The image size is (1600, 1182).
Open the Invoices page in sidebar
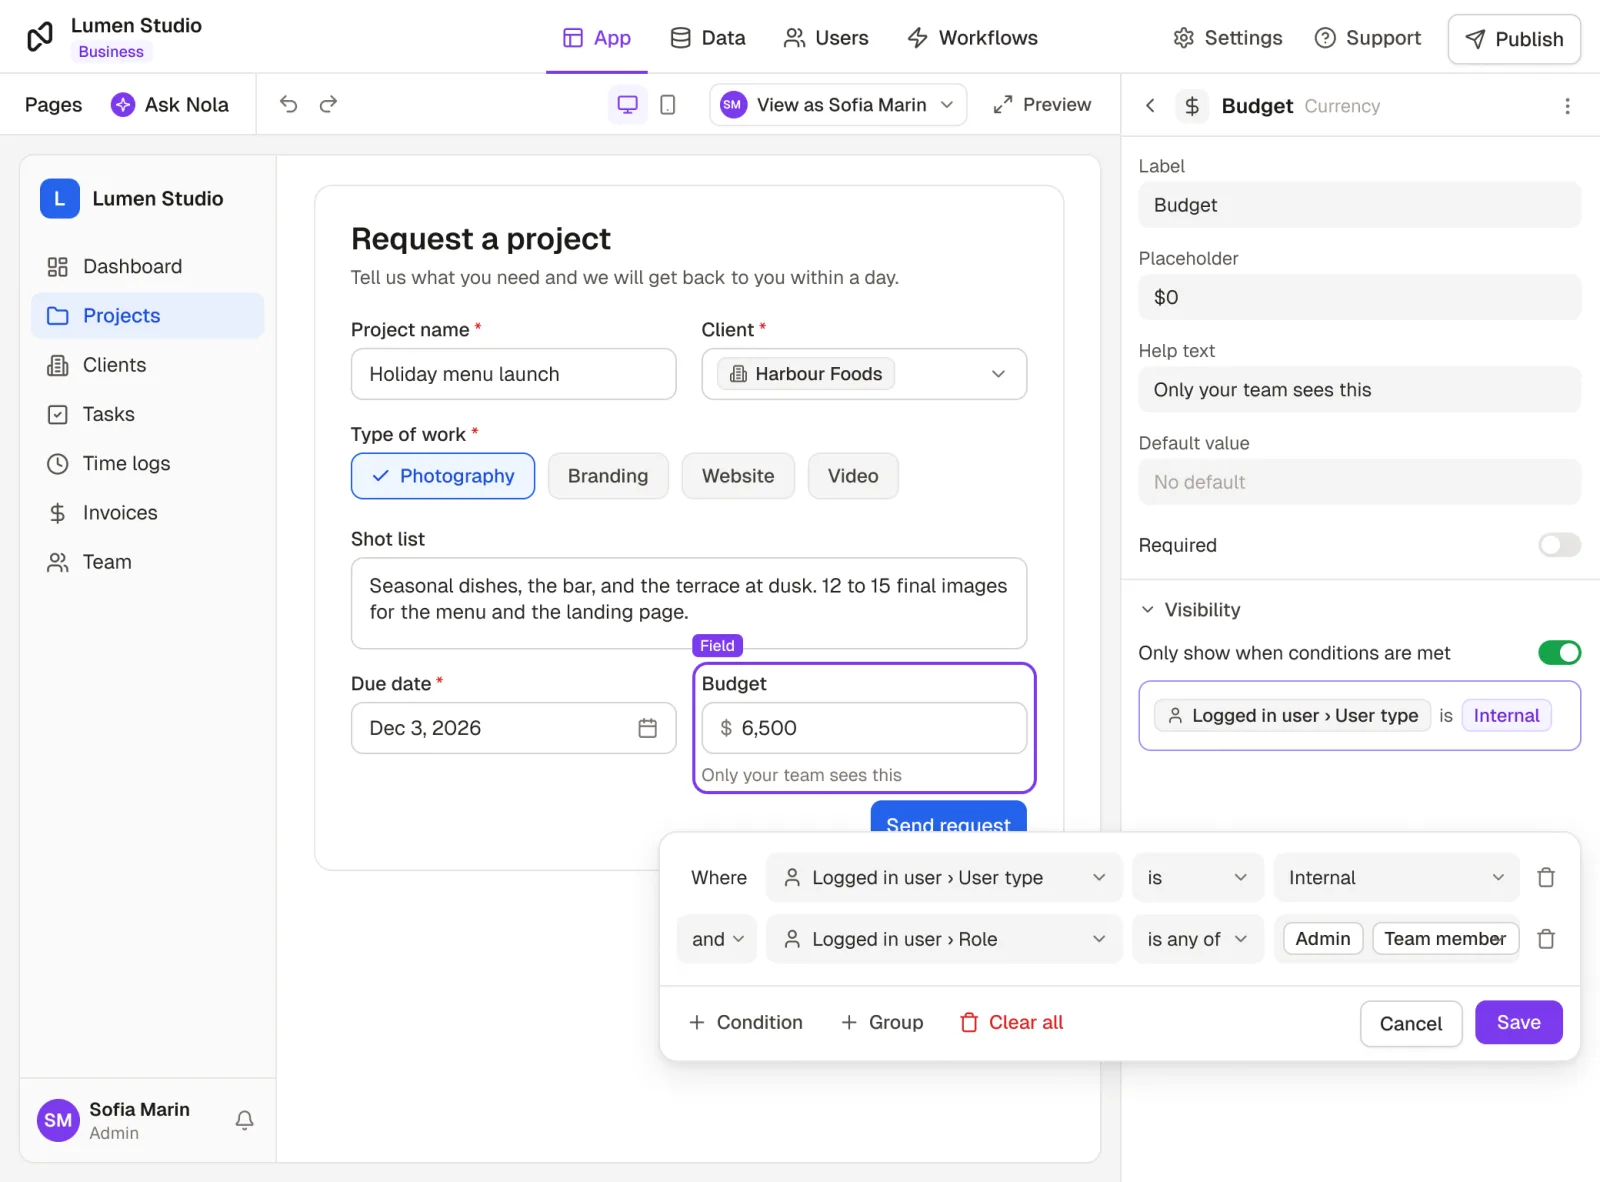point(148,513)
